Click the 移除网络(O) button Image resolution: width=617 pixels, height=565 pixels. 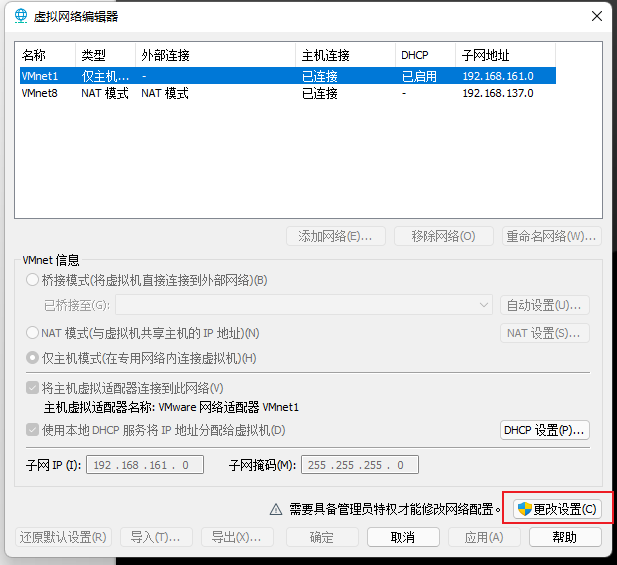(443, 236)
